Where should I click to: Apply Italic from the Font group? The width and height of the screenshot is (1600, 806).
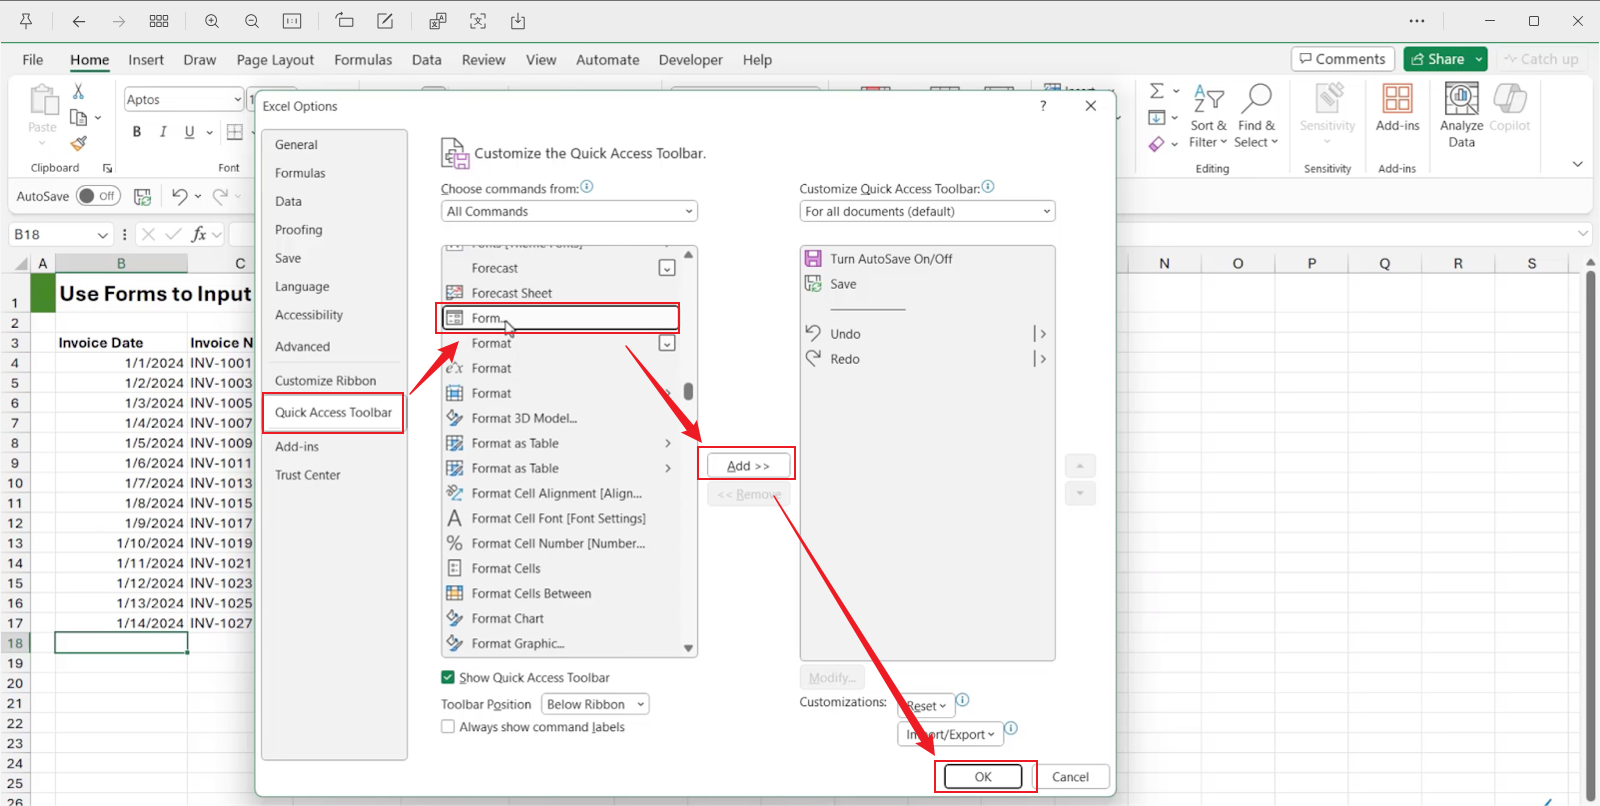(x=163, y=132)
